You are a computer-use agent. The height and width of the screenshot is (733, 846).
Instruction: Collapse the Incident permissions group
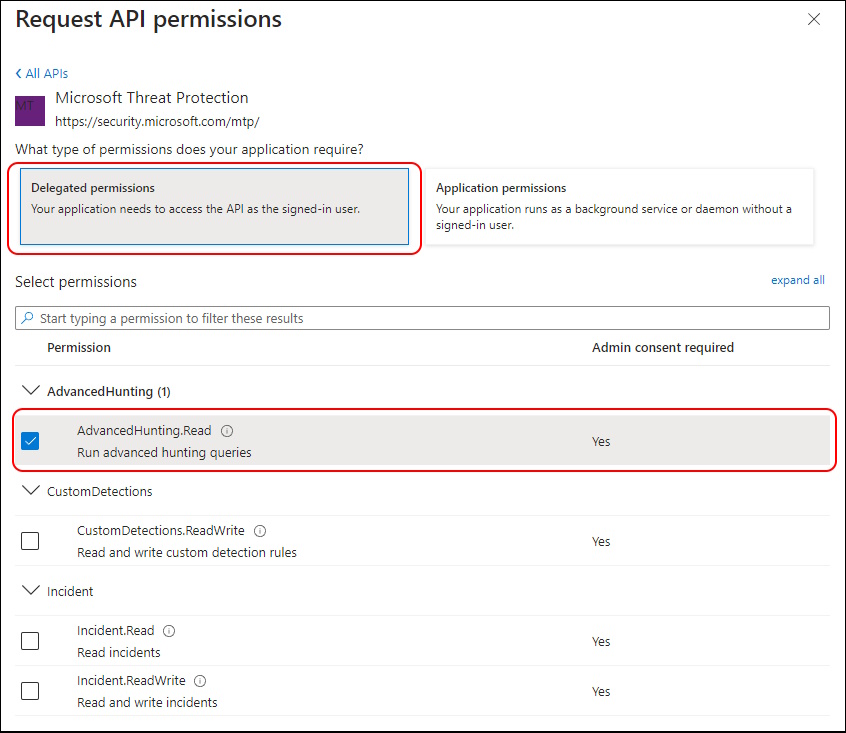click(31, 590)
